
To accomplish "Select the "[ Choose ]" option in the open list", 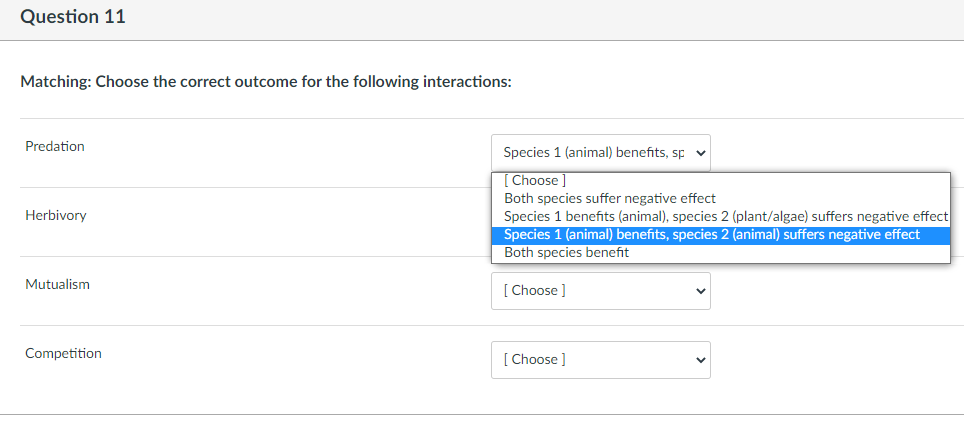I will [536, 181].
